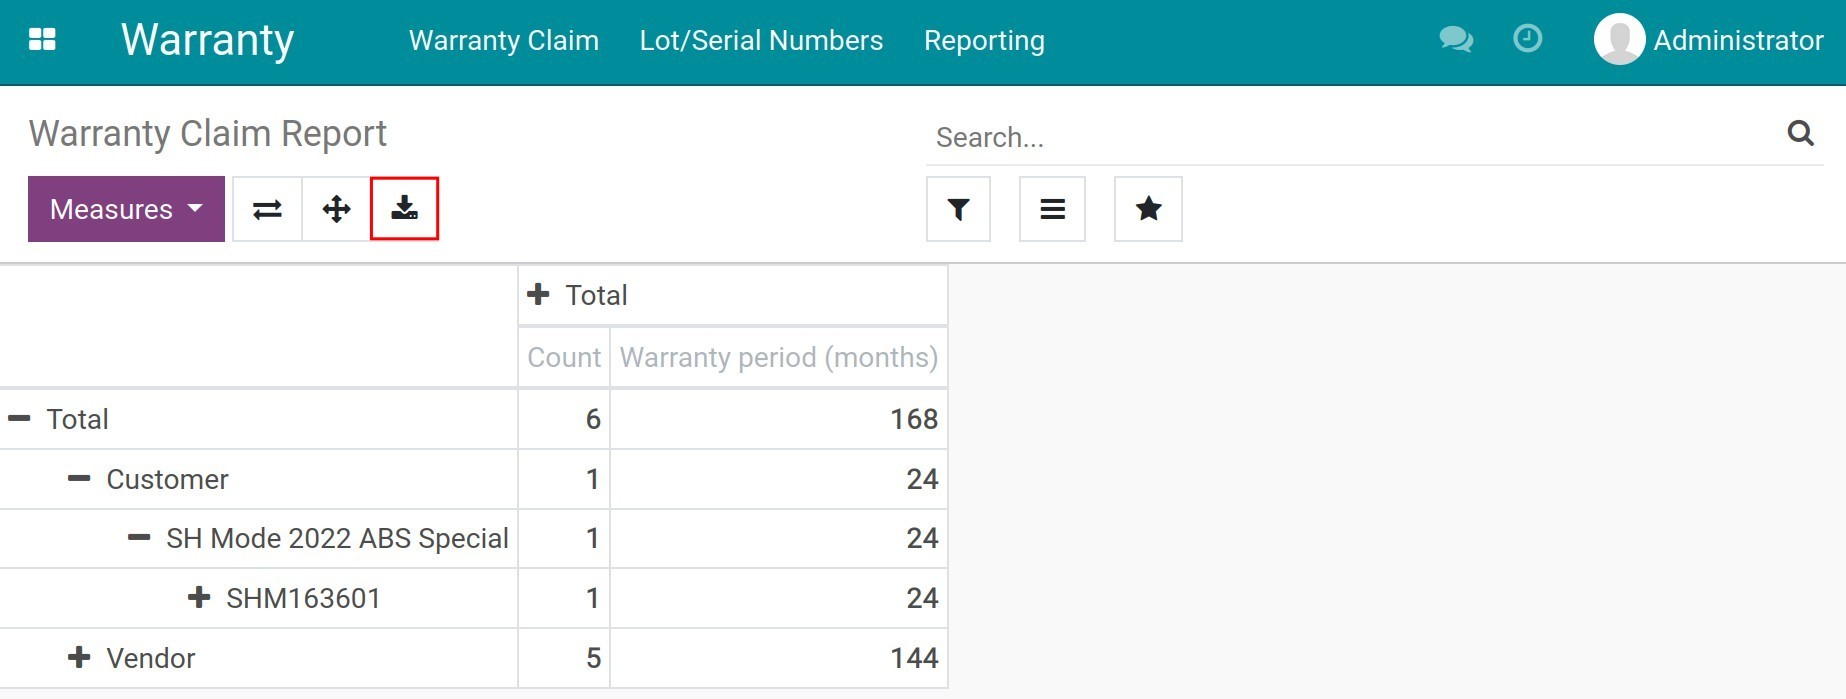Open the activities clock icon
The image size is (1846, 699).
tap(1527, 39)
